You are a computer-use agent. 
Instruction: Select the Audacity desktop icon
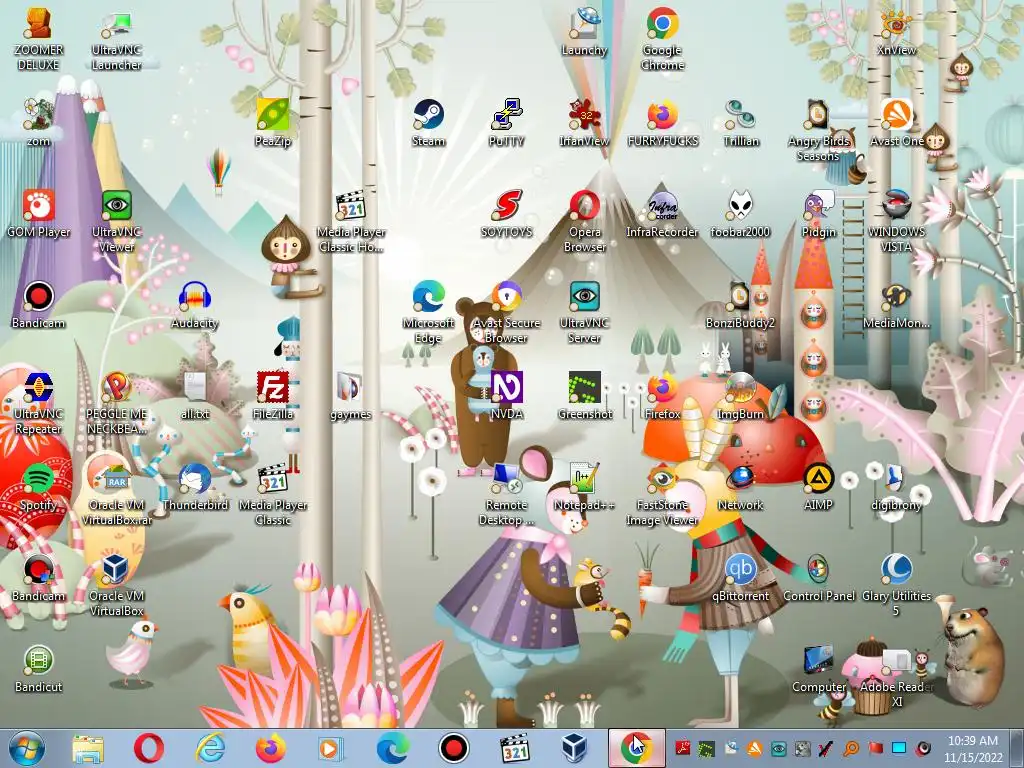coord(195,305)
